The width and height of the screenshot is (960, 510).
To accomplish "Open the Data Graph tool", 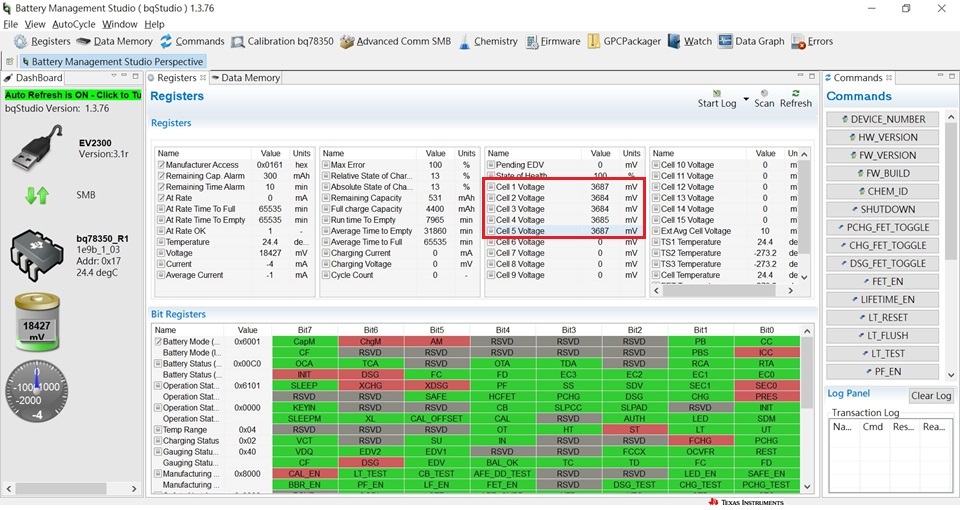I will point(751,42).
